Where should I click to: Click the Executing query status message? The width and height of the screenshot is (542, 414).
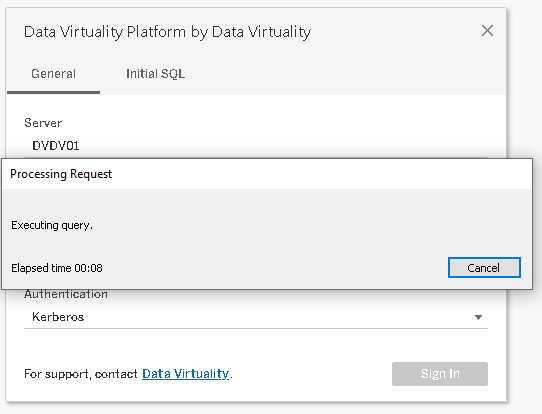point(52,225)
